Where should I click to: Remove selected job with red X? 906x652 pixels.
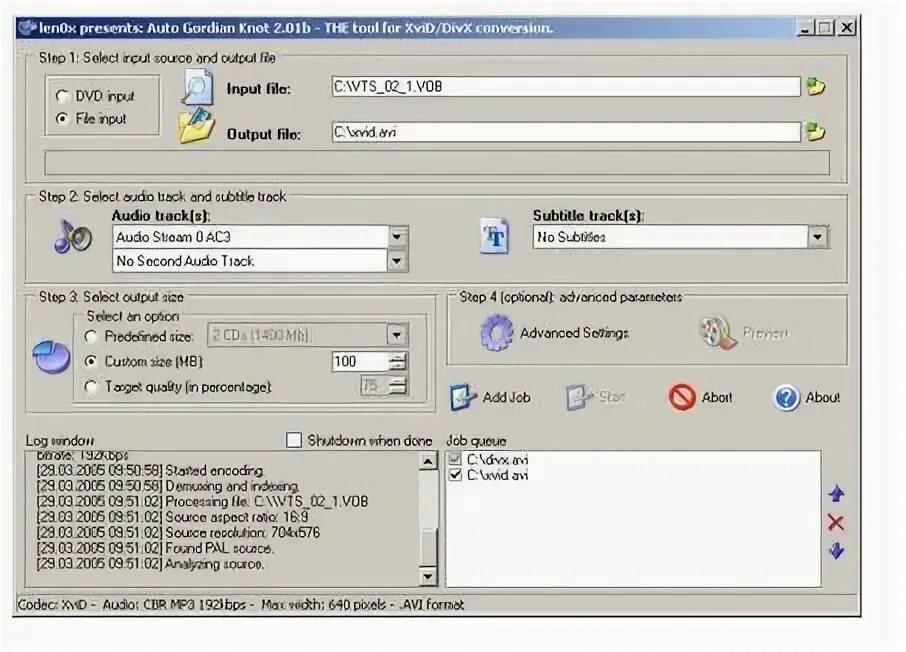coord(836,523)
